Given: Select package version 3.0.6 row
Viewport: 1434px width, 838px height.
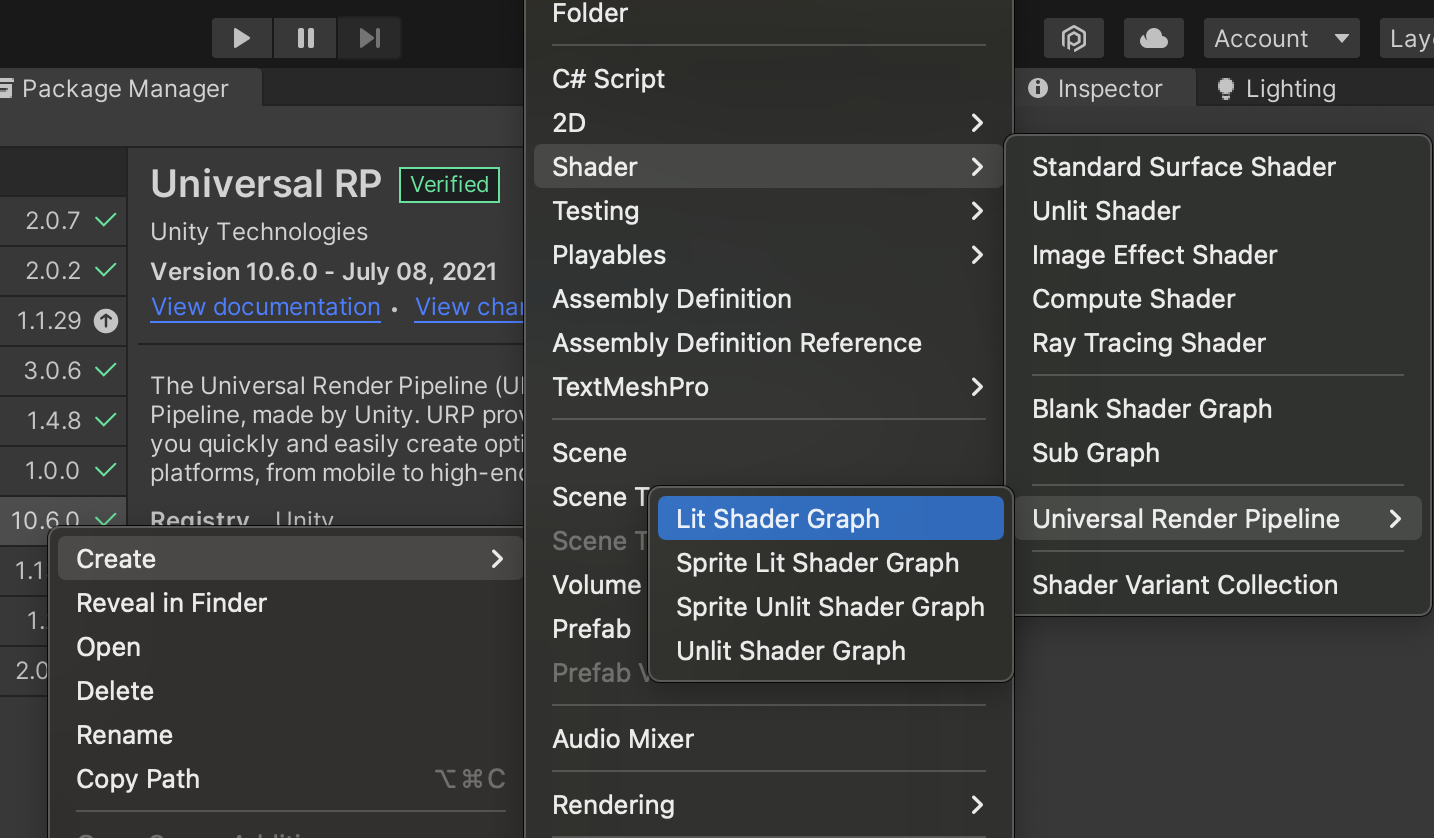Looking at the screenshot, I should (x=63, y=371).
